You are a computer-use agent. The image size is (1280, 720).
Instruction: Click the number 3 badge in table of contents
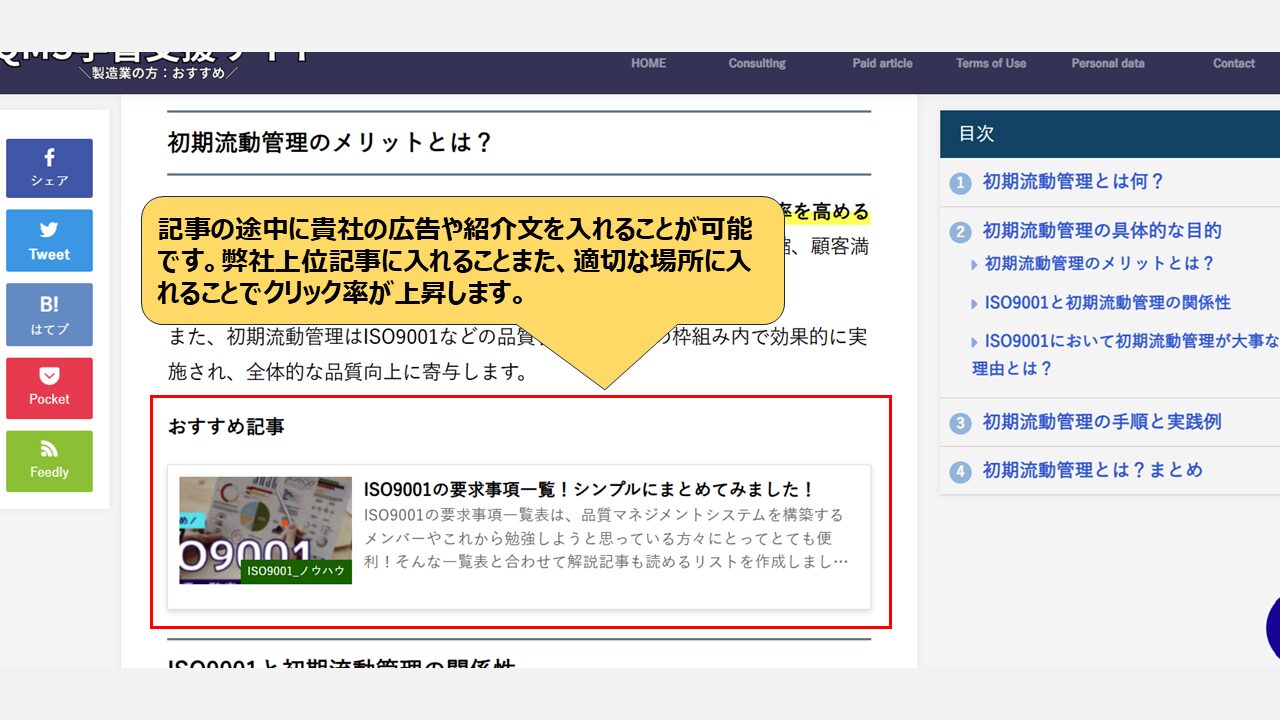tap(960, 423)
